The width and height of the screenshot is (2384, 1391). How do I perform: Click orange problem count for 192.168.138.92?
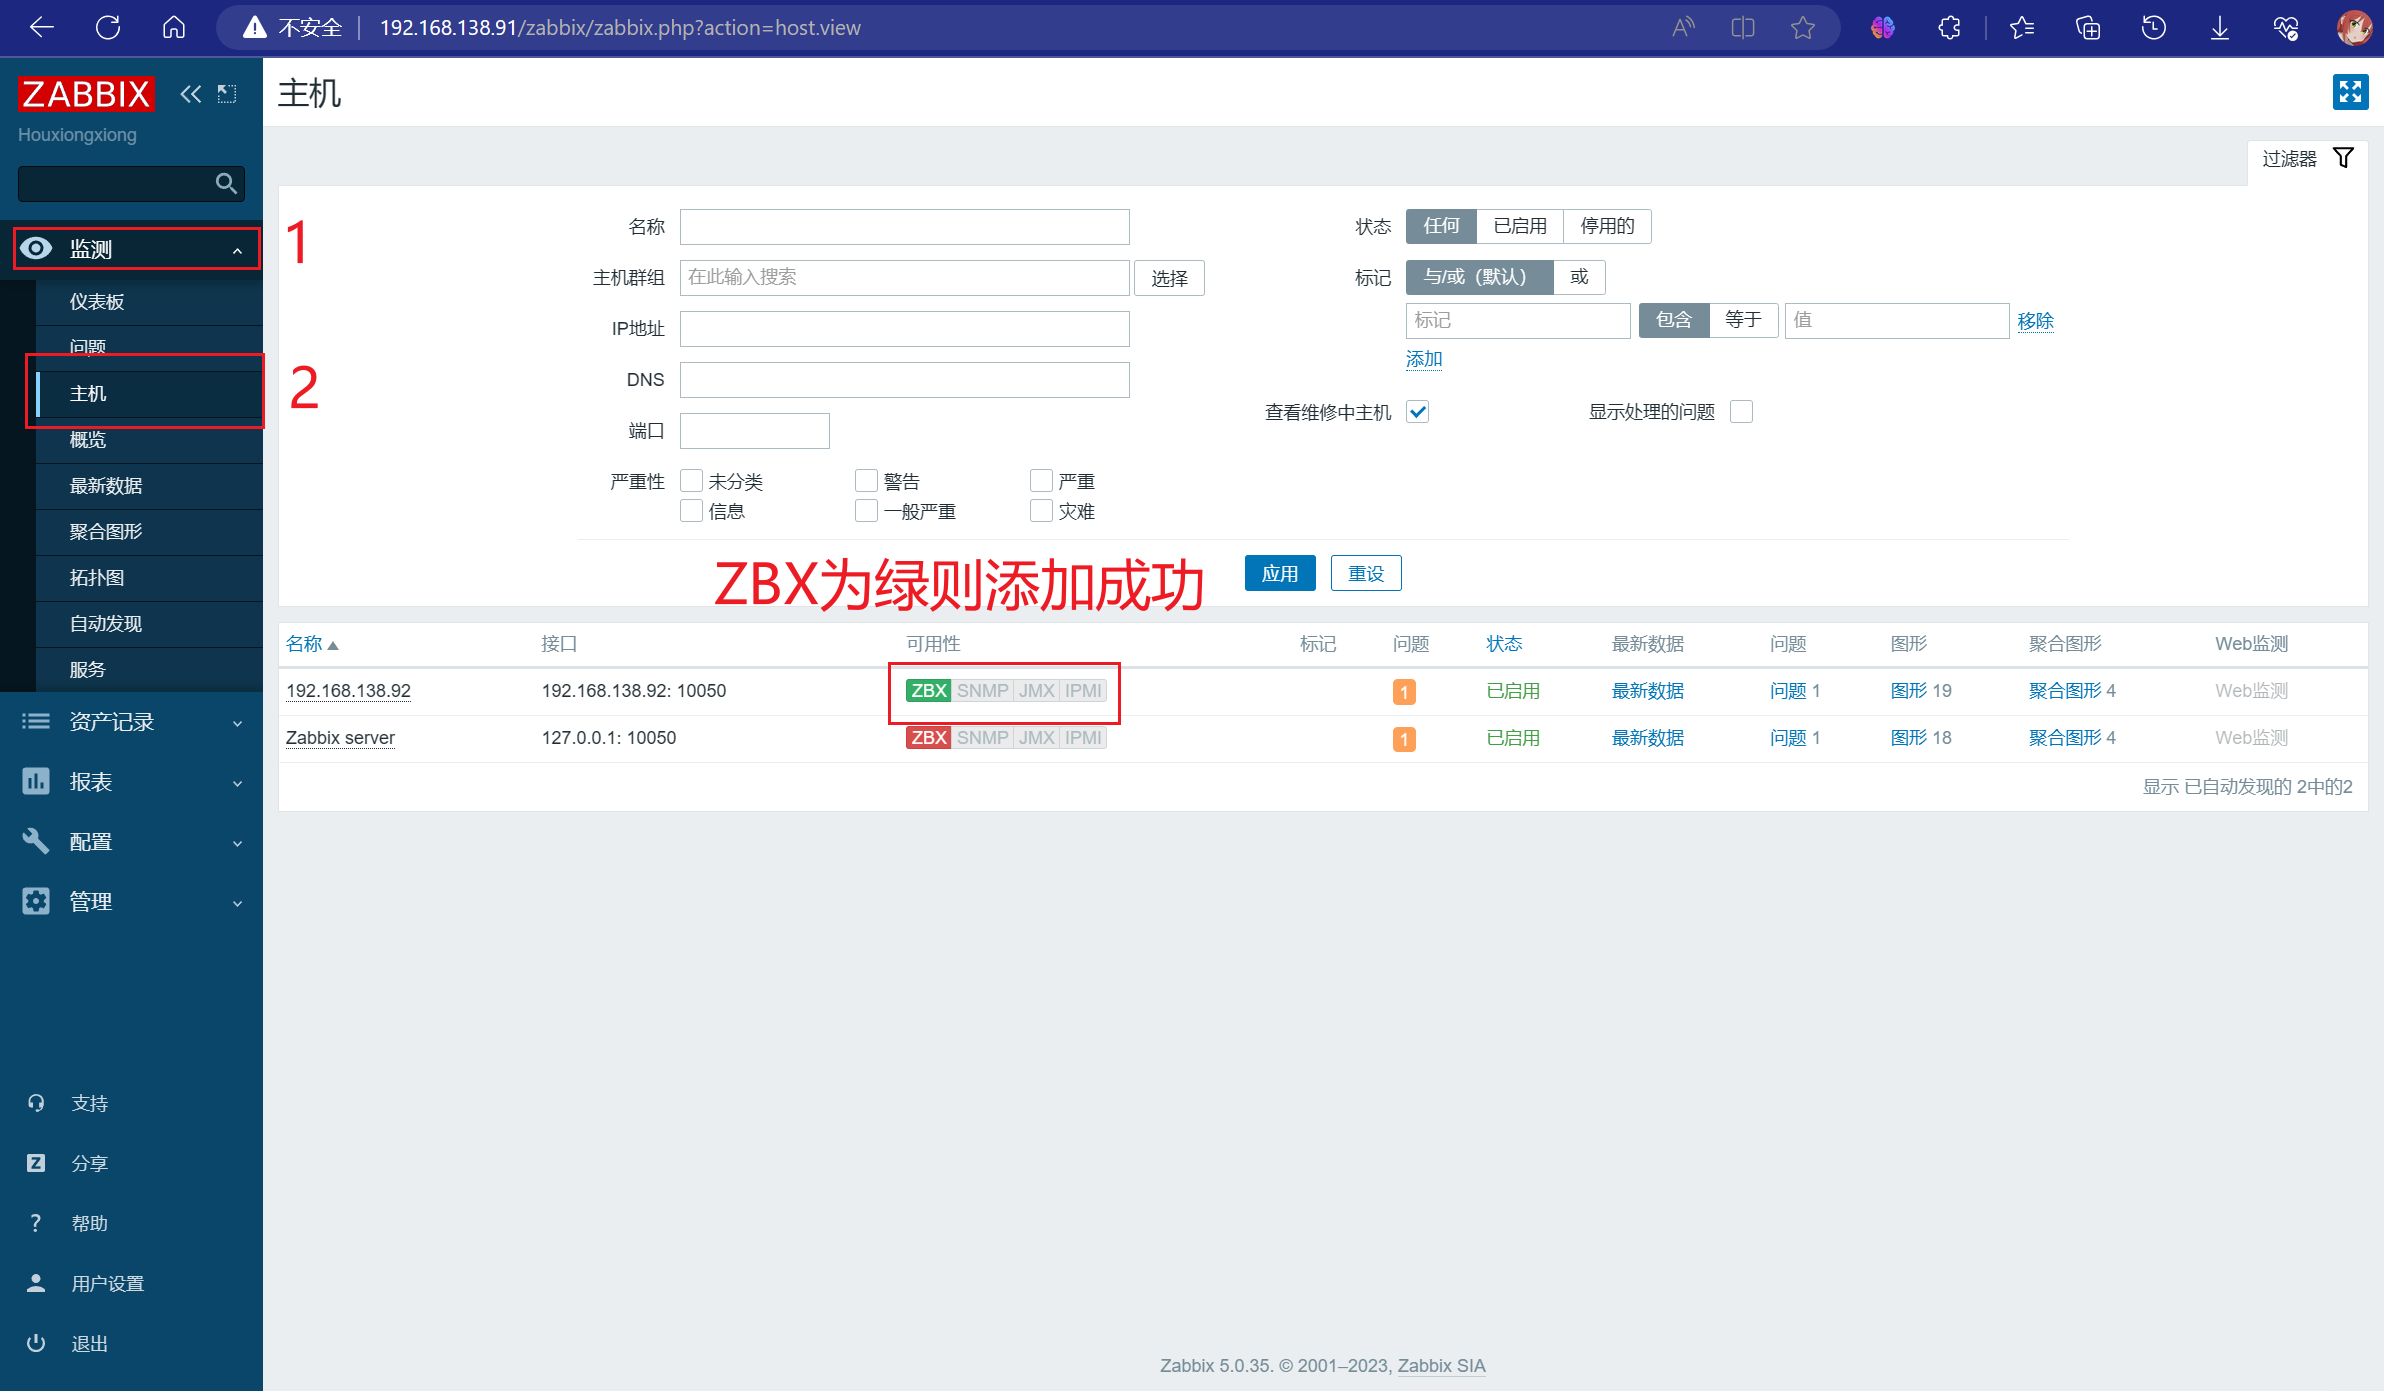point(1404,692)
